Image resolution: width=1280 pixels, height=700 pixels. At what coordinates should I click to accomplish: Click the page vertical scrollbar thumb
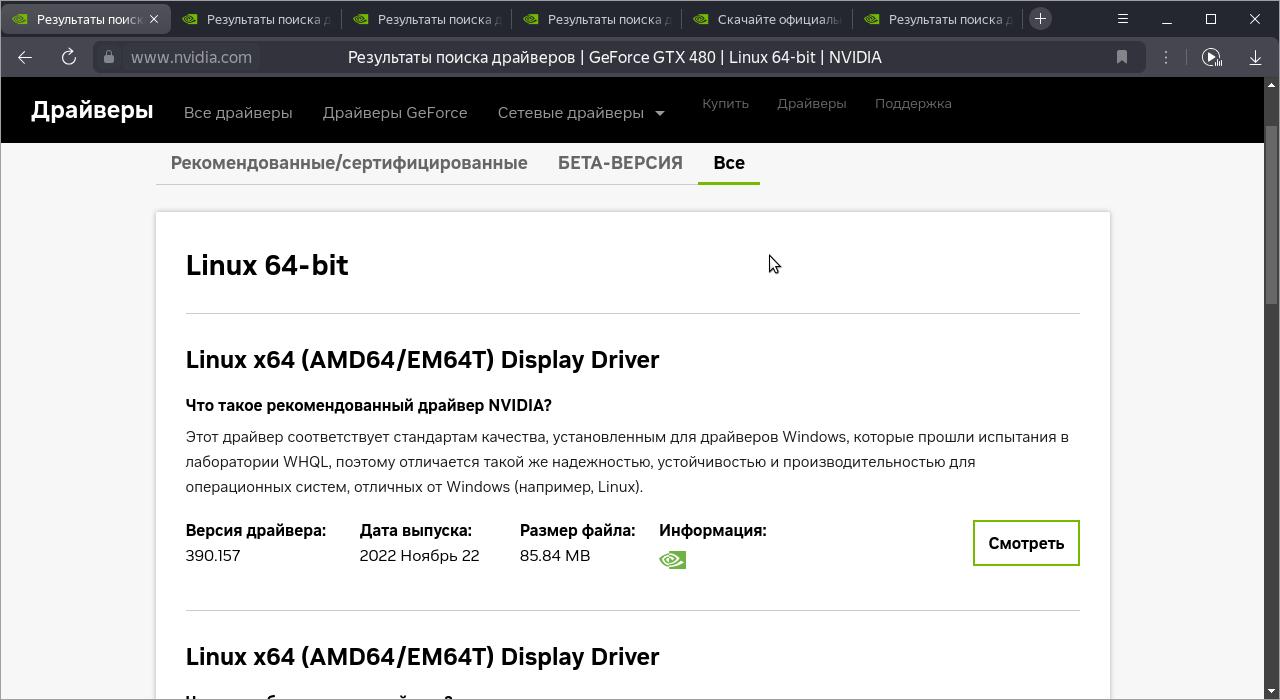(1272, 215)
